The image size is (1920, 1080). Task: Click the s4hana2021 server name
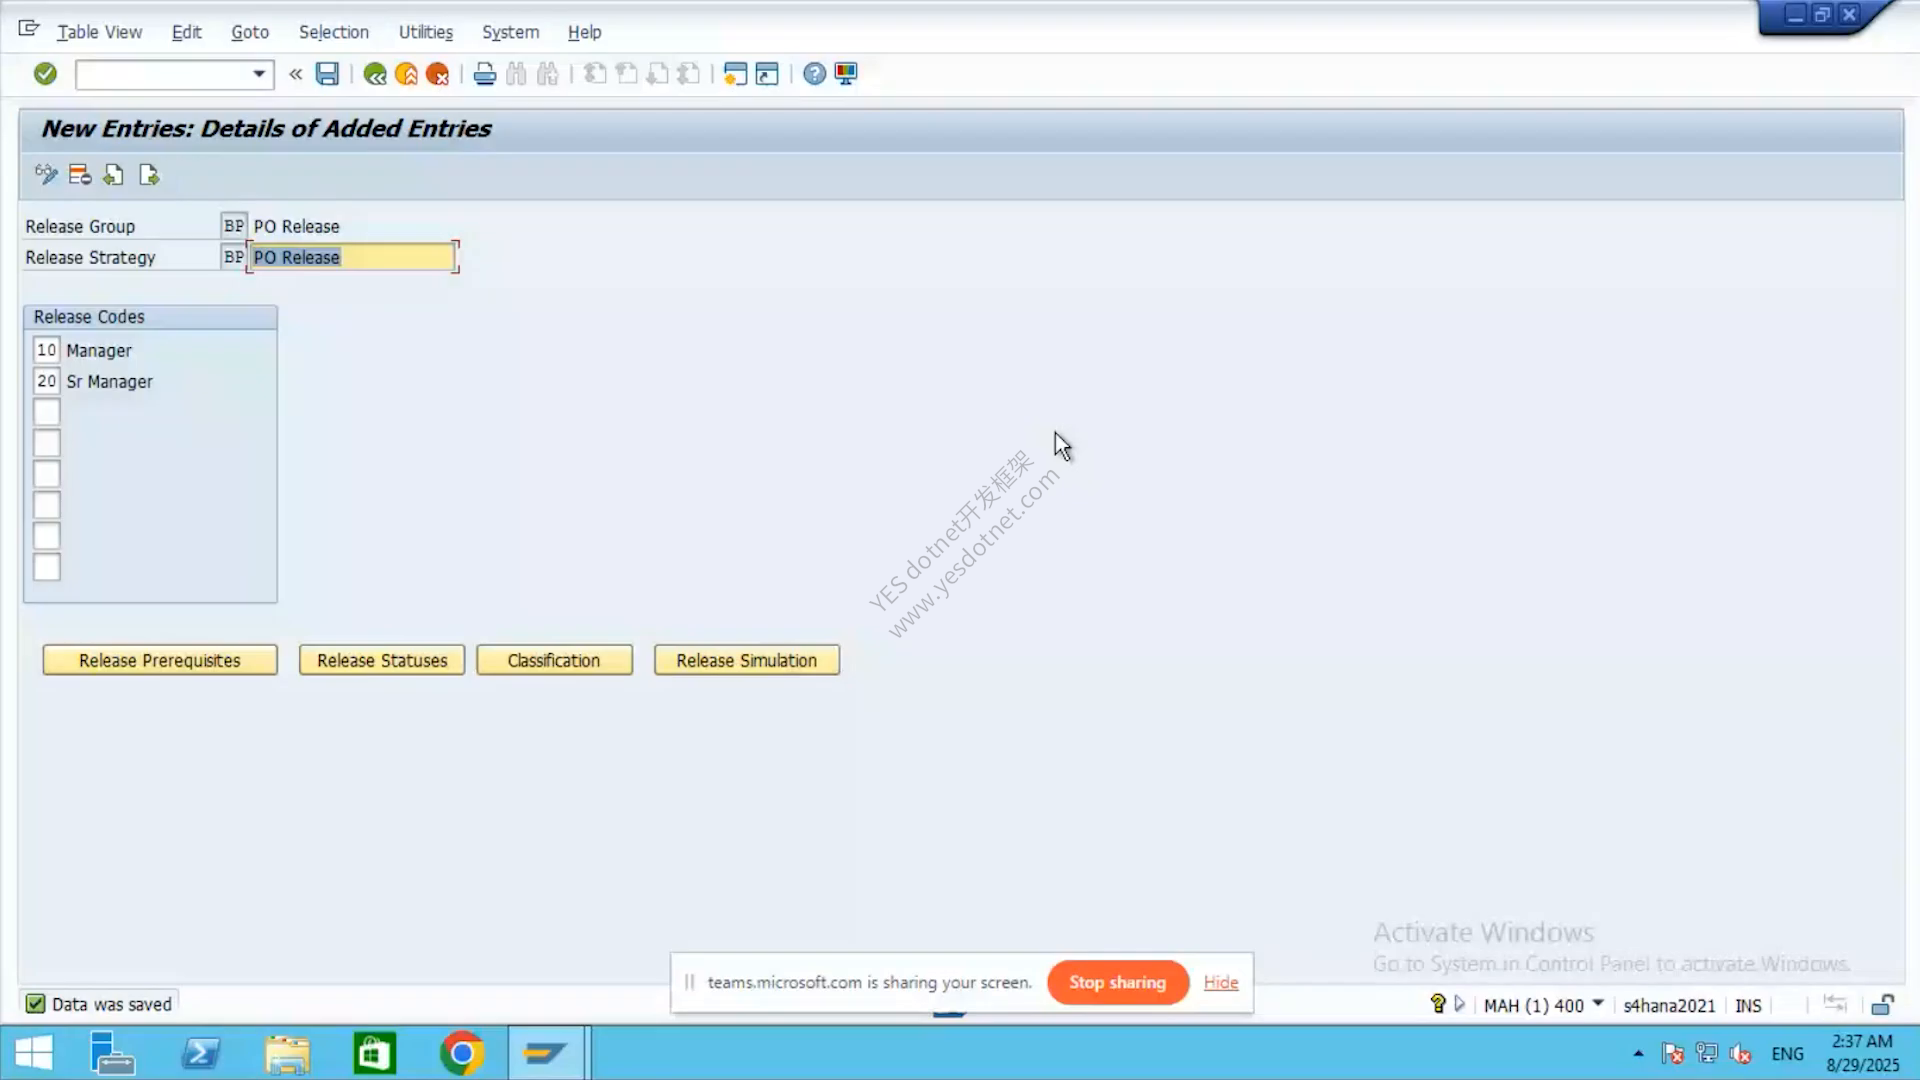(x=1669, y=1005)
